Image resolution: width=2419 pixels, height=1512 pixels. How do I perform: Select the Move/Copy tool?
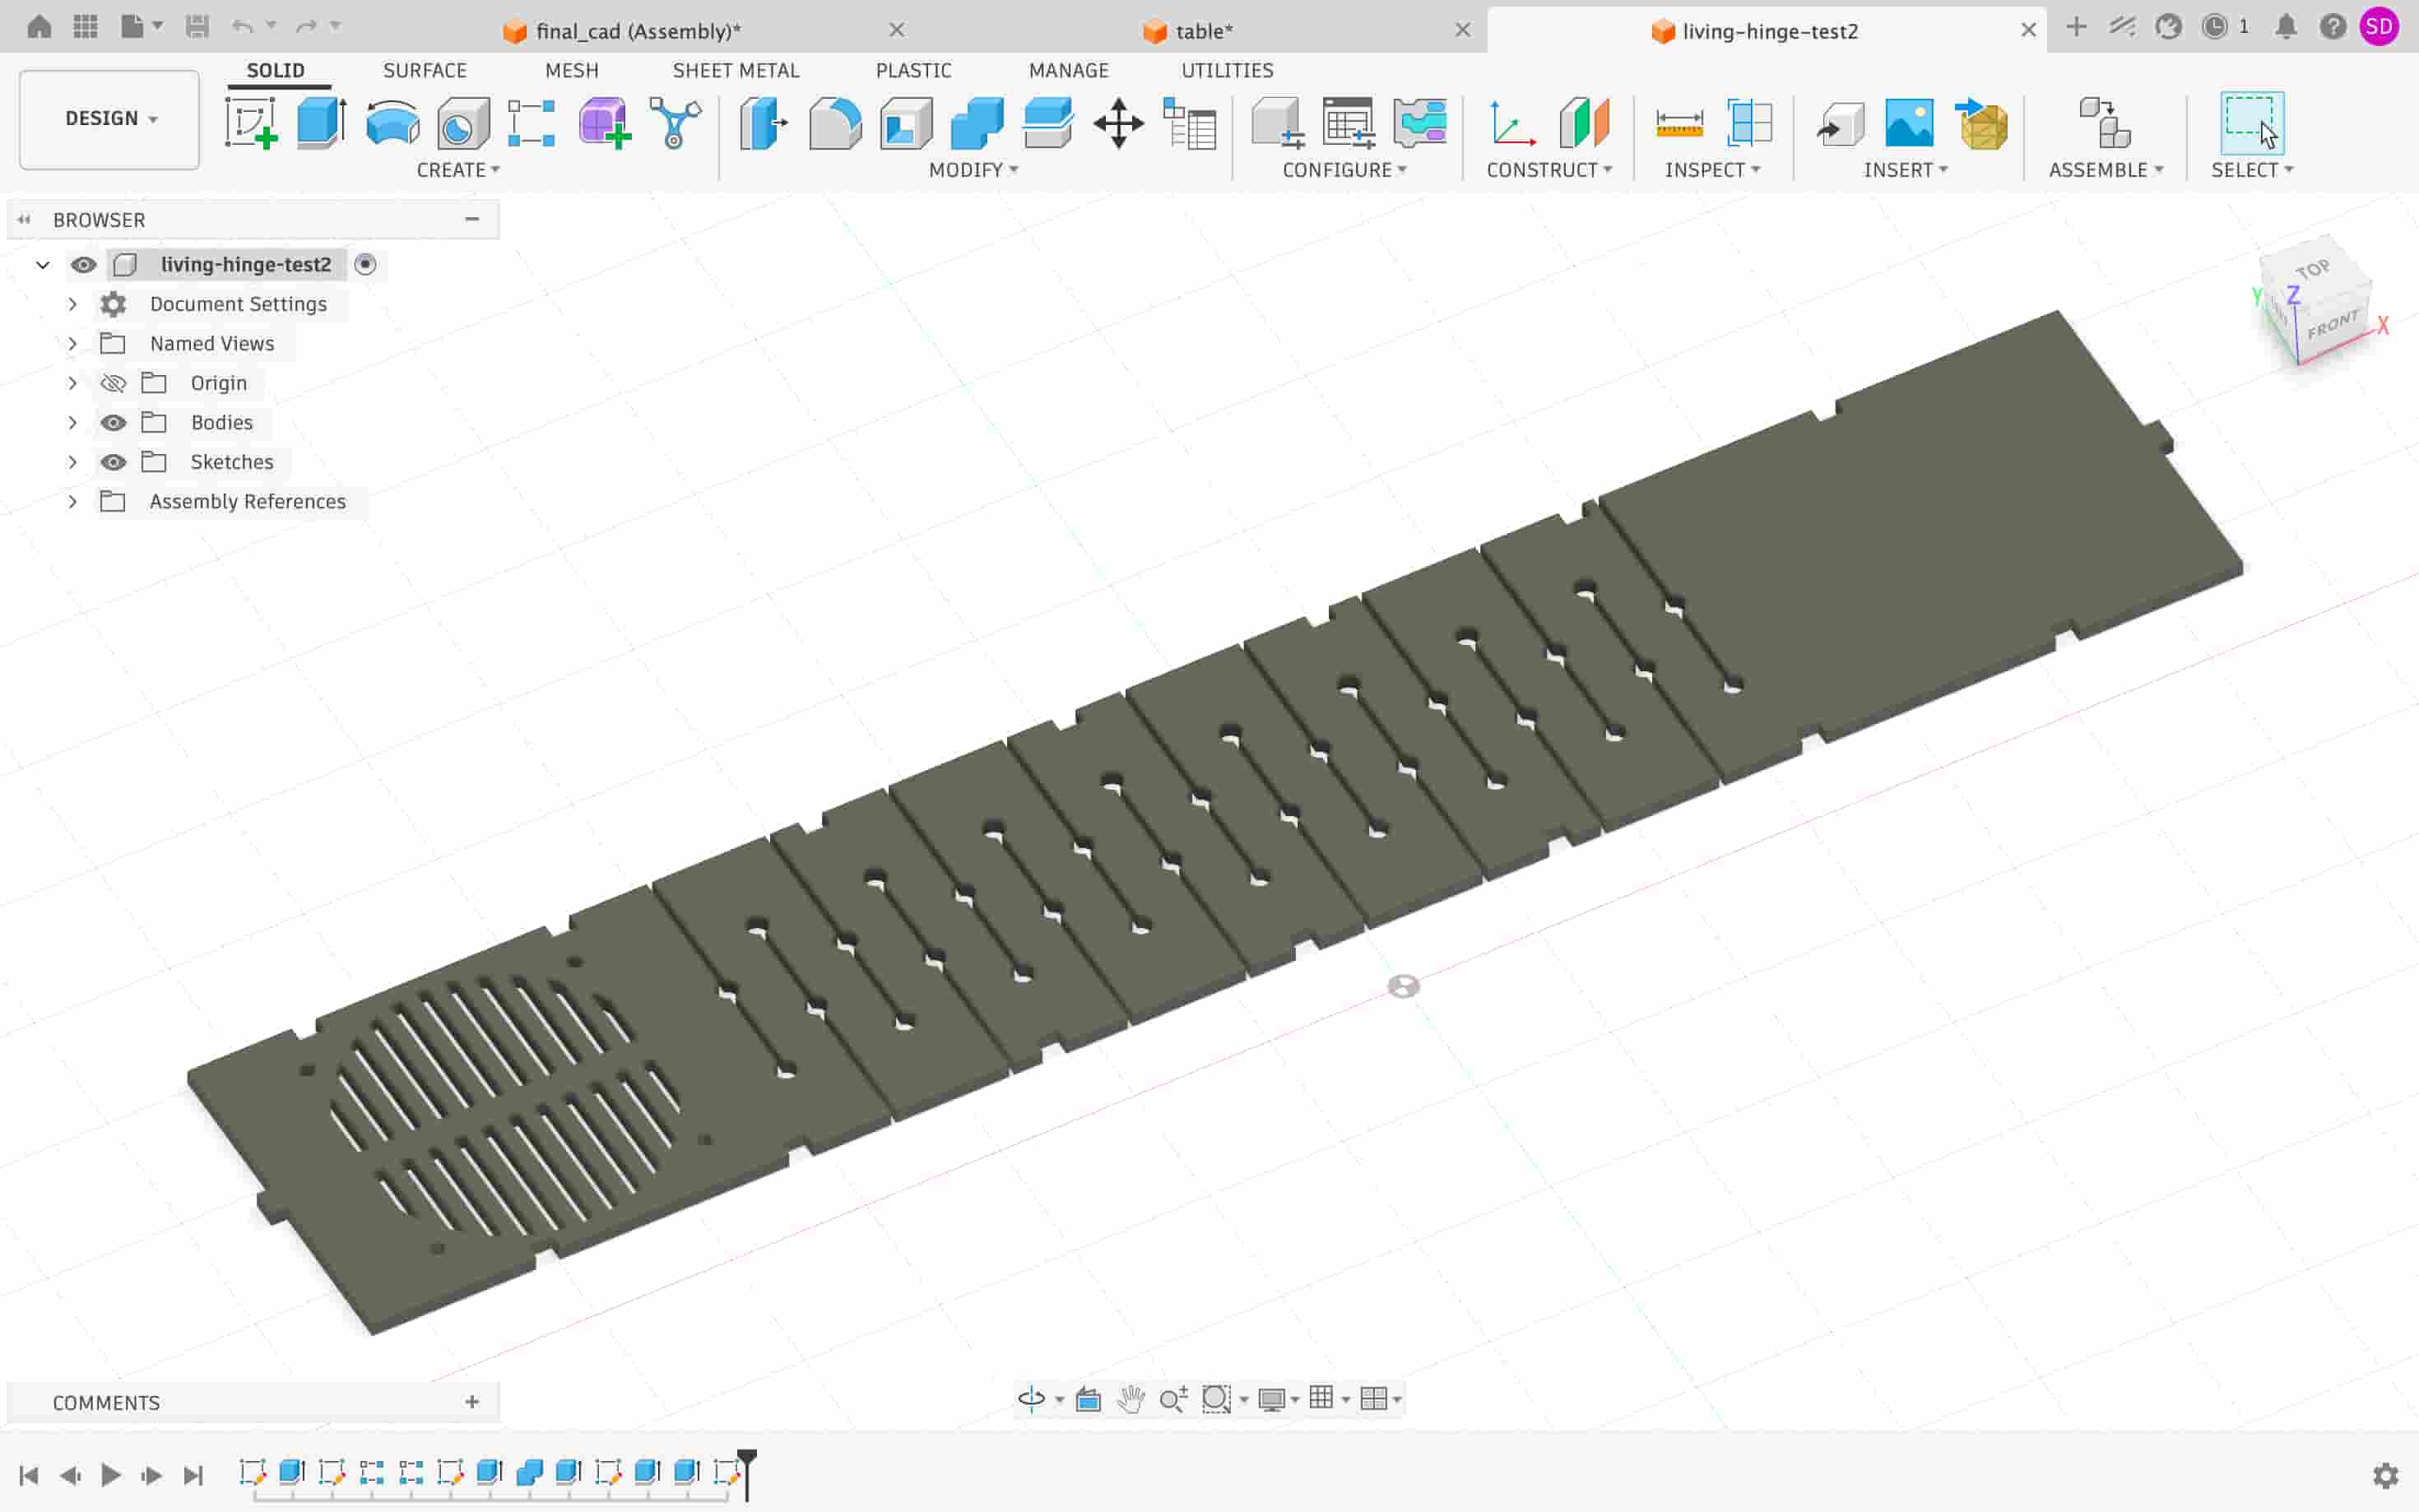tap(1119, 123)
